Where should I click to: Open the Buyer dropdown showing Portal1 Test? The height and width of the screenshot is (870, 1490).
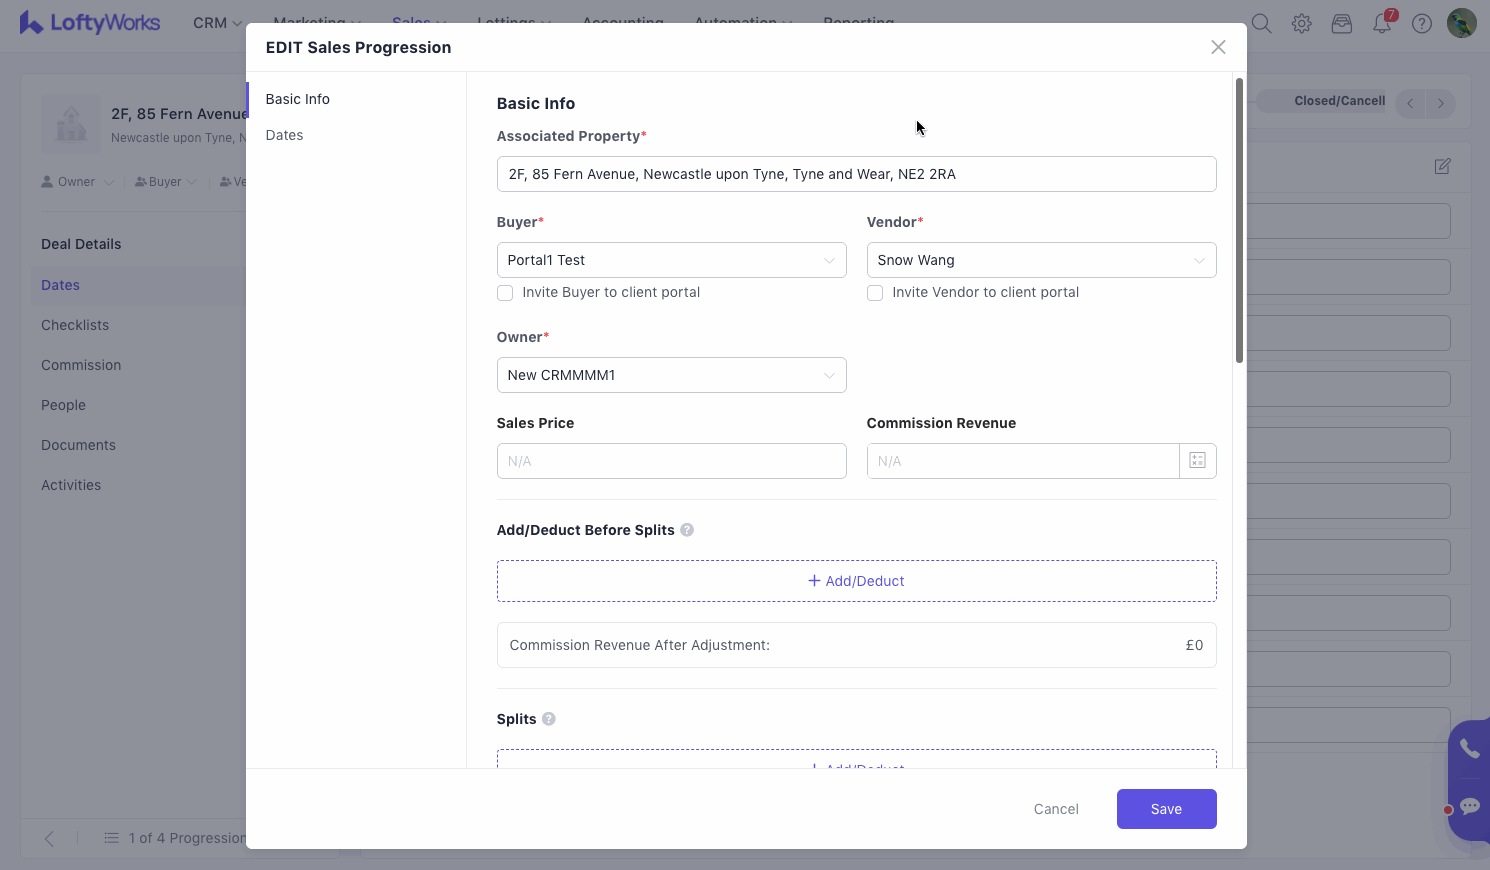[x=671, y=260]
